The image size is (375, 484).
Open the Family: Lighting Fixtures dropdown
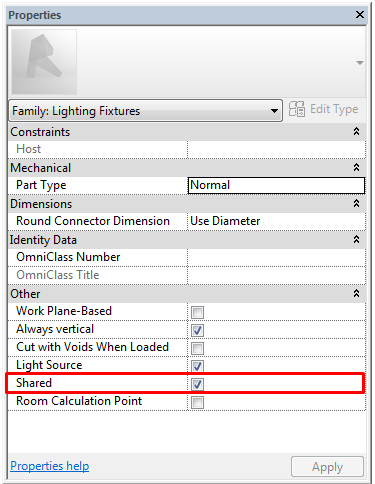point(146,111)
